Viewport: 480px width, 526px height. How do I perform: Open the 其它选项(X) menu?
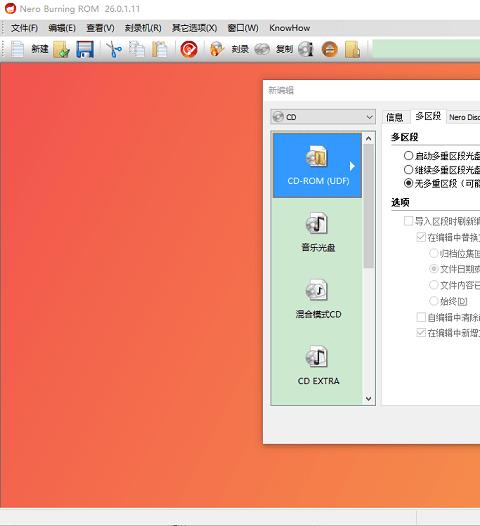pyautogui.click(x=195, y=28)
